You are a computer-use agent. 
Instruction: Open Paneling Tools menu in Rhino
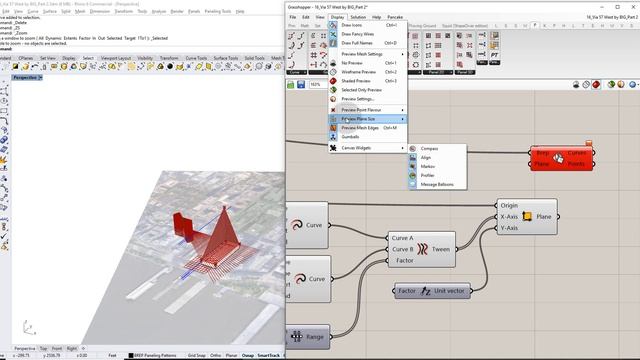[x=218, y=11]
